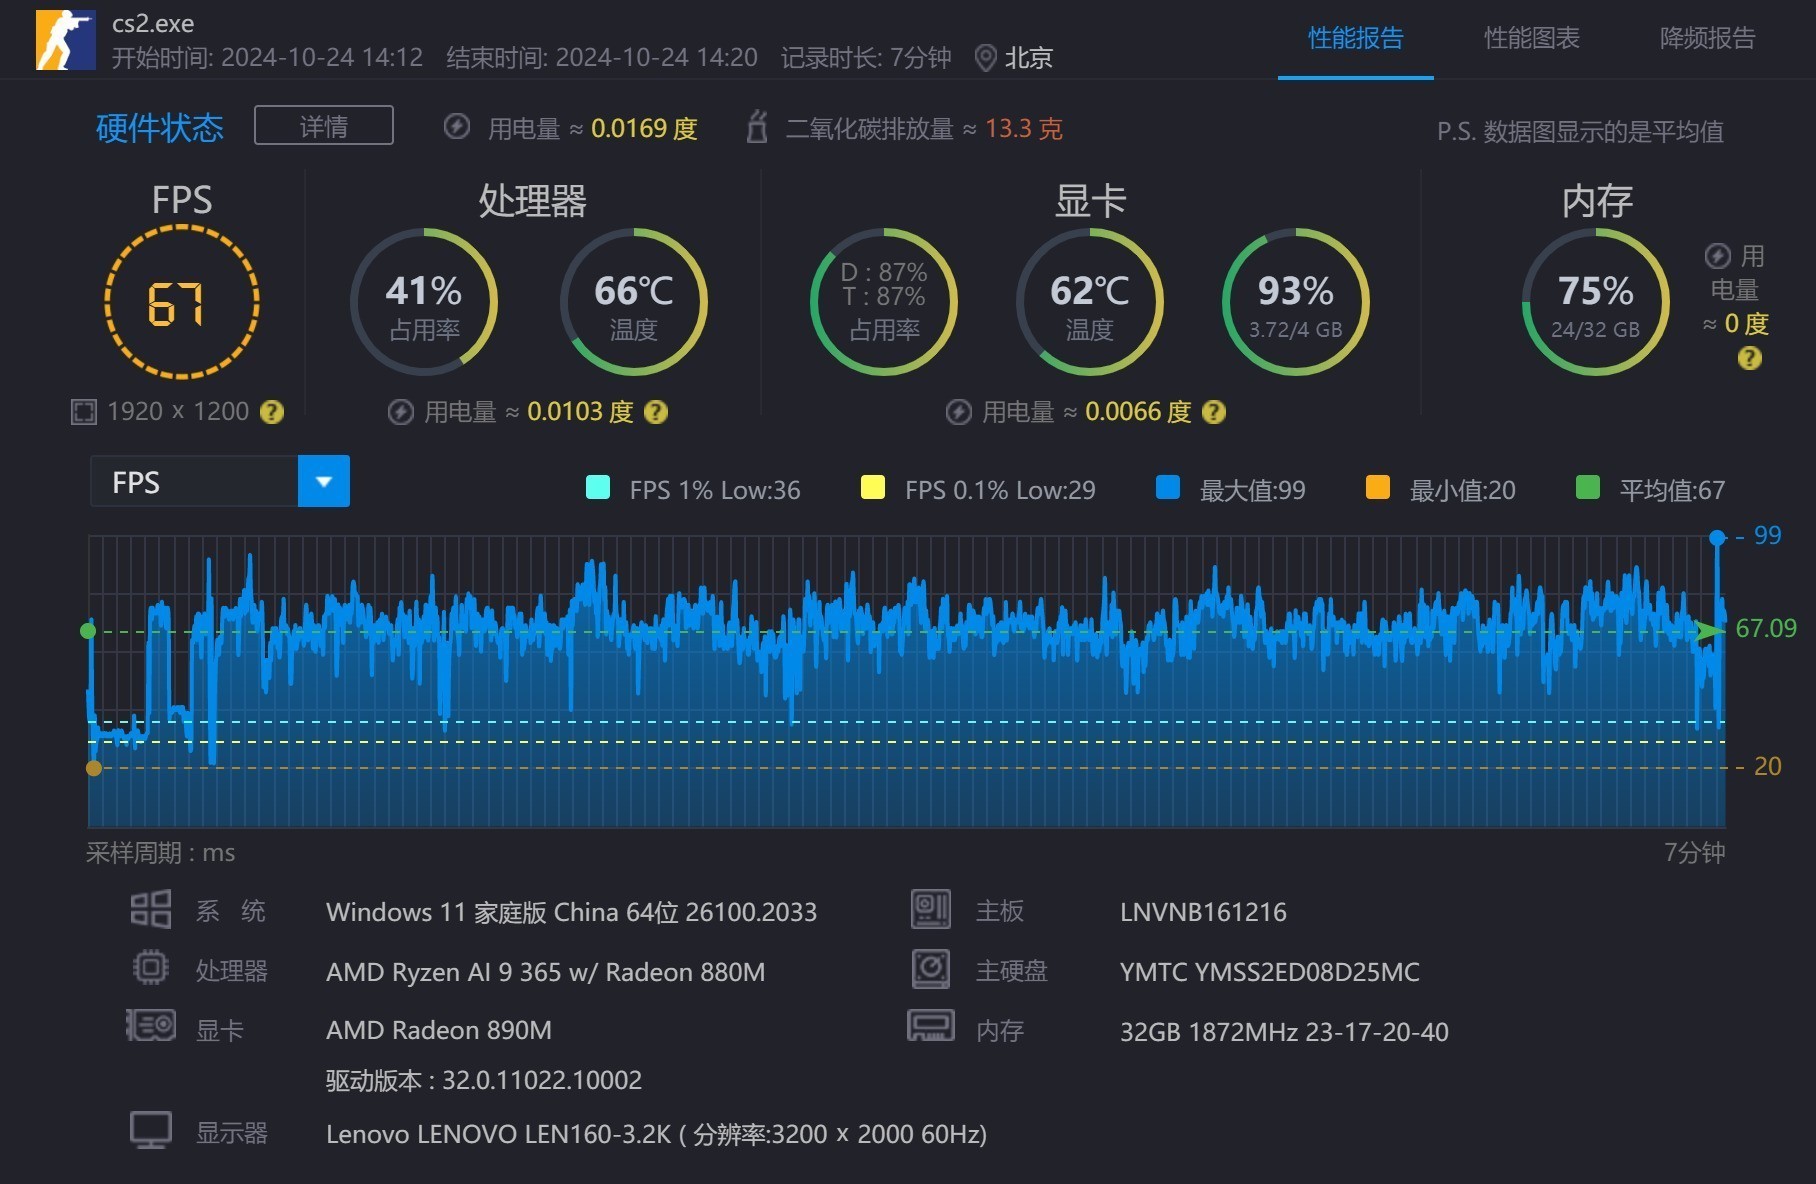Click the orange minimum 20 line marker

point(94,768)
